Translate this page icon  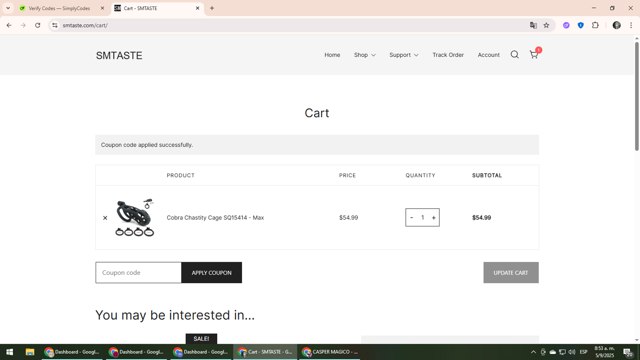coord(533,25)
